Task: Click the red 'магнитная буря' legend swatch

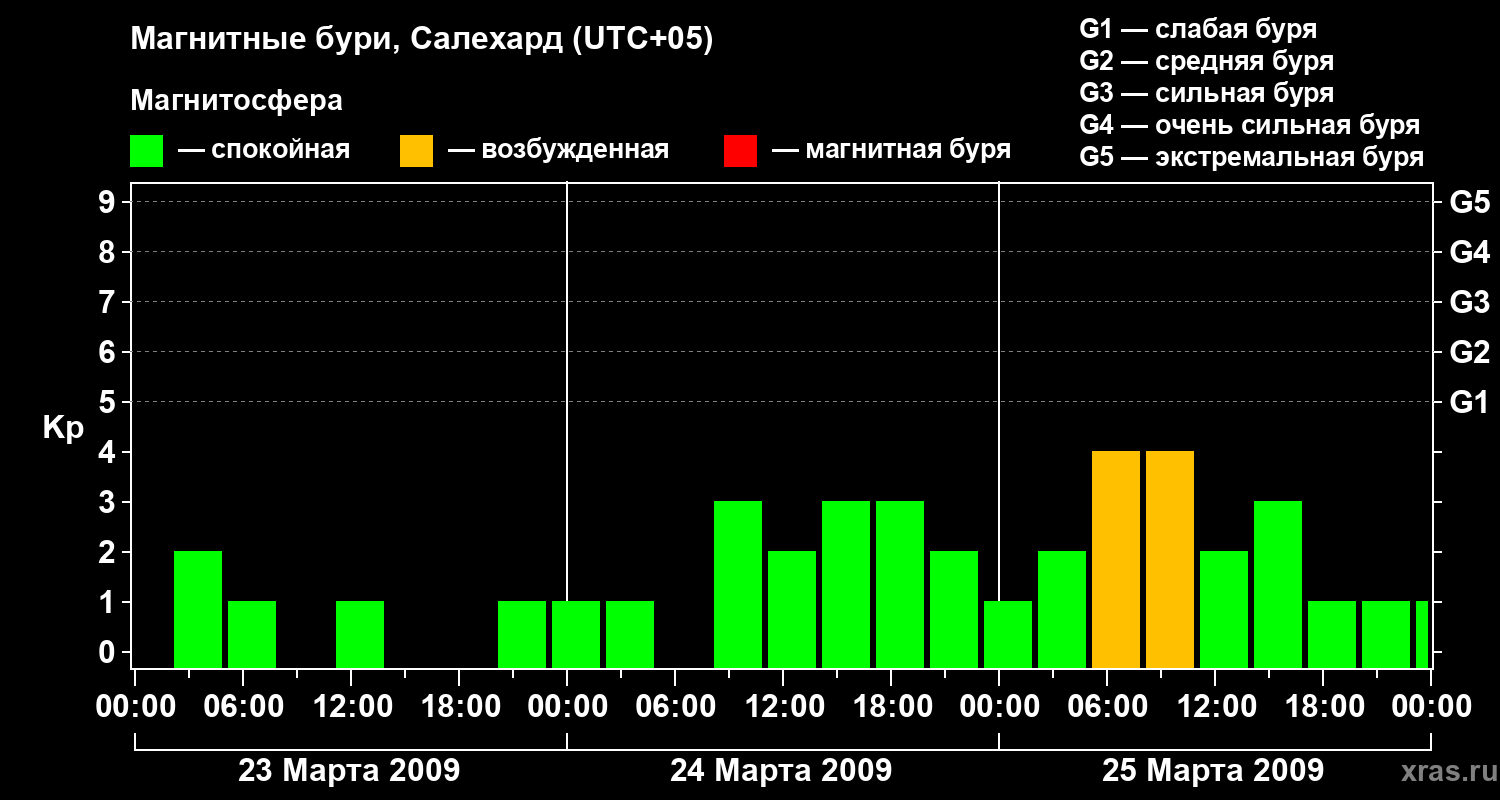Action: (x=740, y=151)
